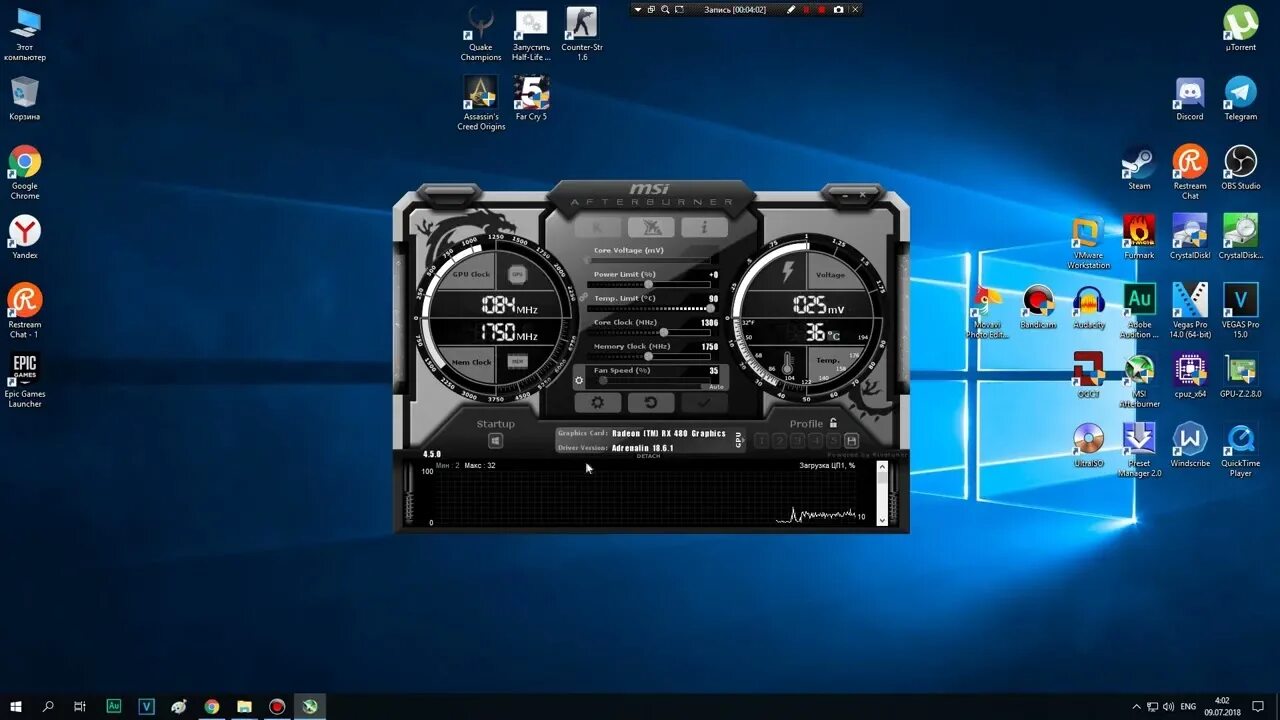Image resolution: width=1280 pixels, height=720 pixels.
Task: Toggle the Profile lock icon
Action: pyautogui.click(x=833, y=423)
